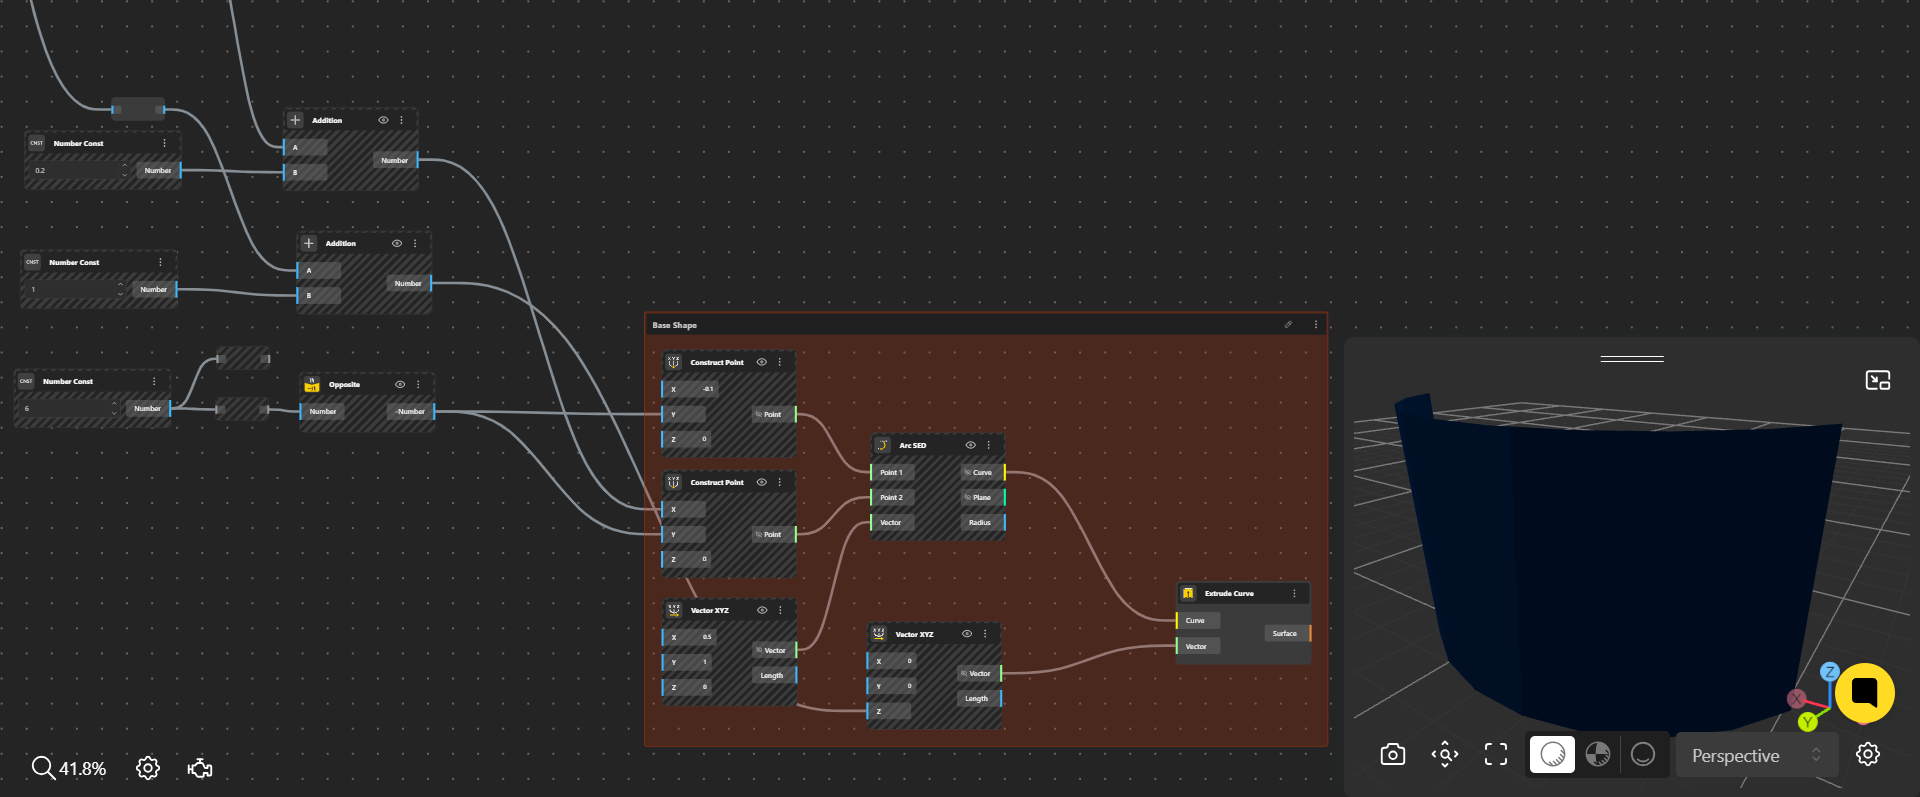Image resolution: width=1920 pixels, height=797 pixels.
Task: Open the yellow chat bubble button
Action: pos(1864,692)
